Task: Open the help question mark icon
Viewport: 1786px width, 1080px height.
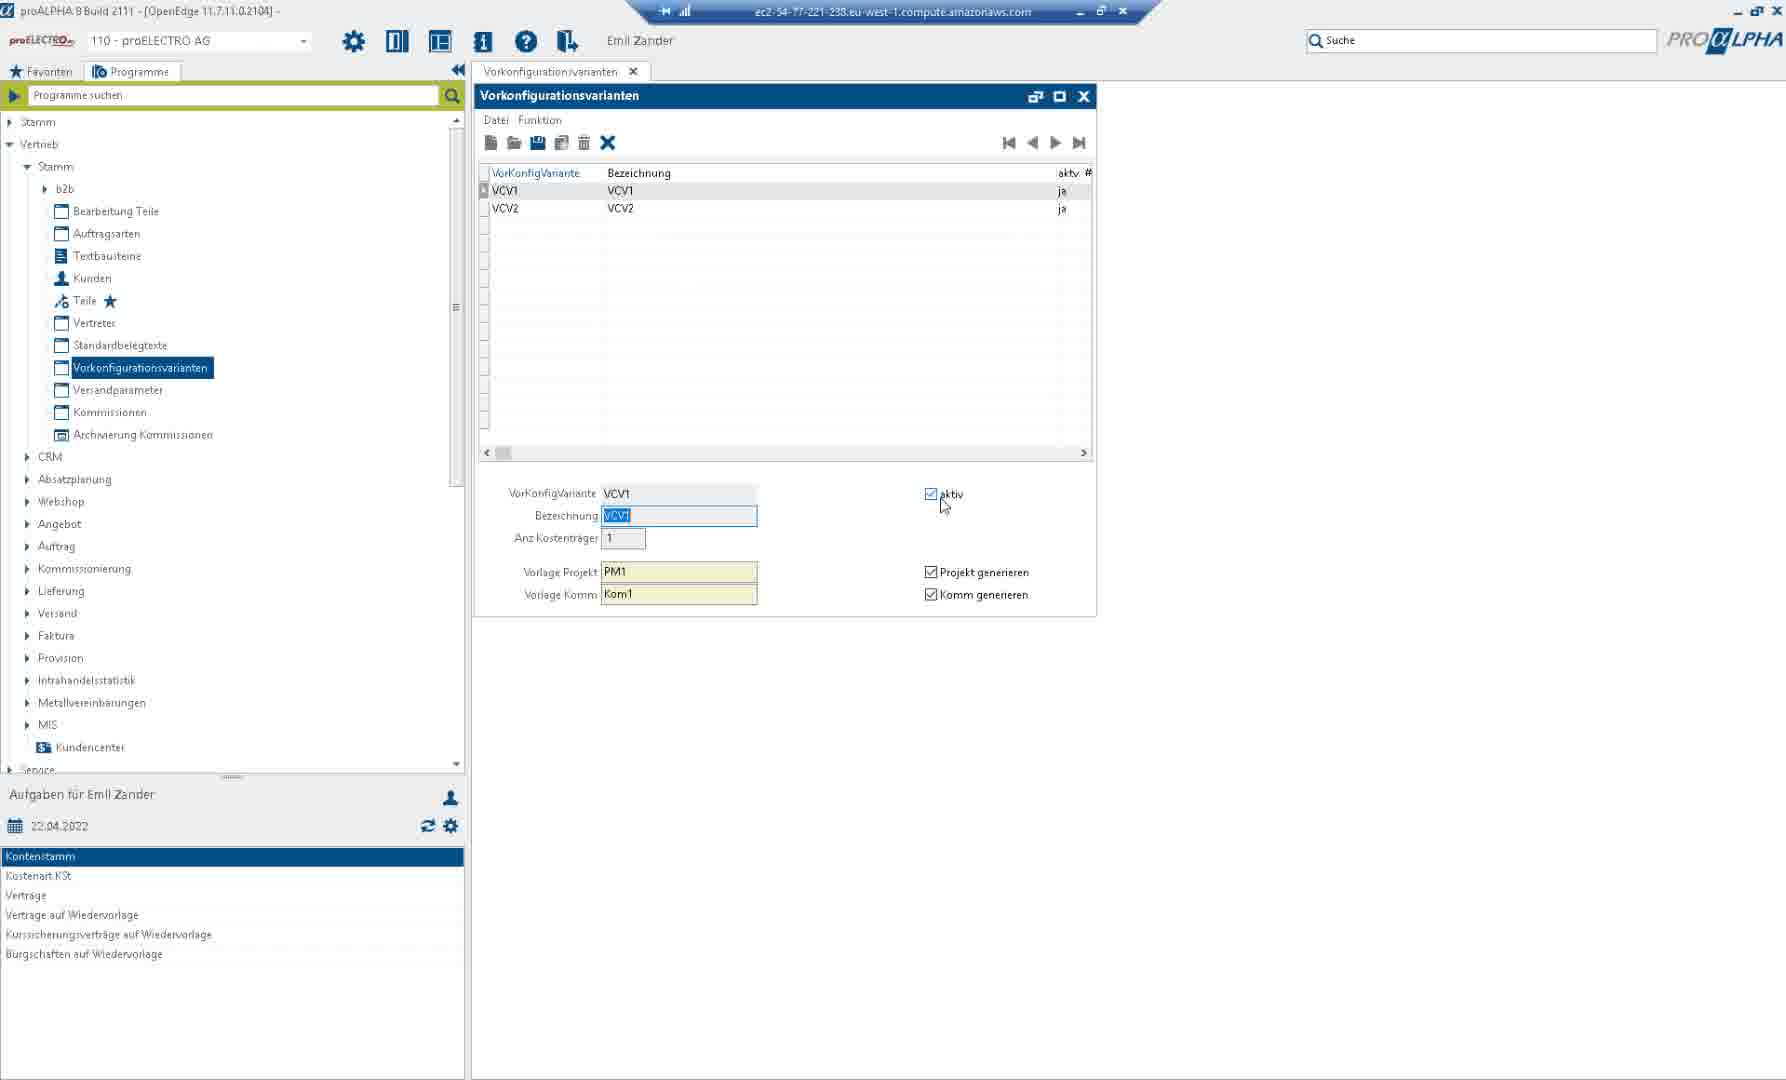Action: pyautogui.click(x=526, y=41)
